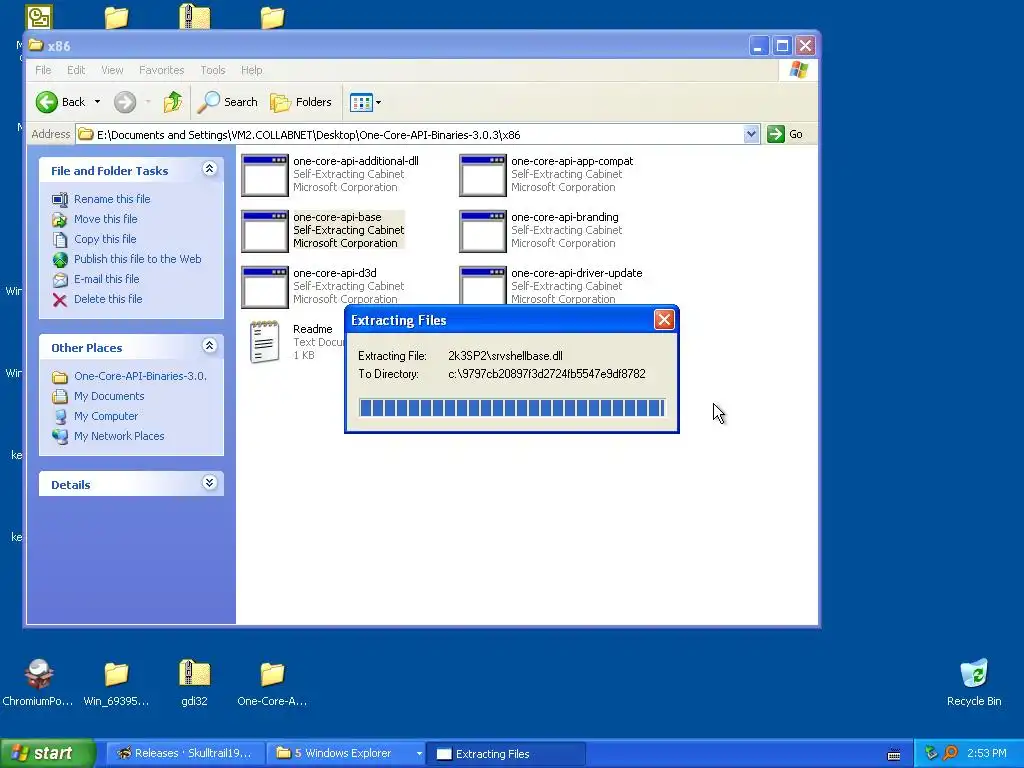1024x768 pixels.
Task: Select one-core-api-driver-update file icon
Action: (483, 285)
